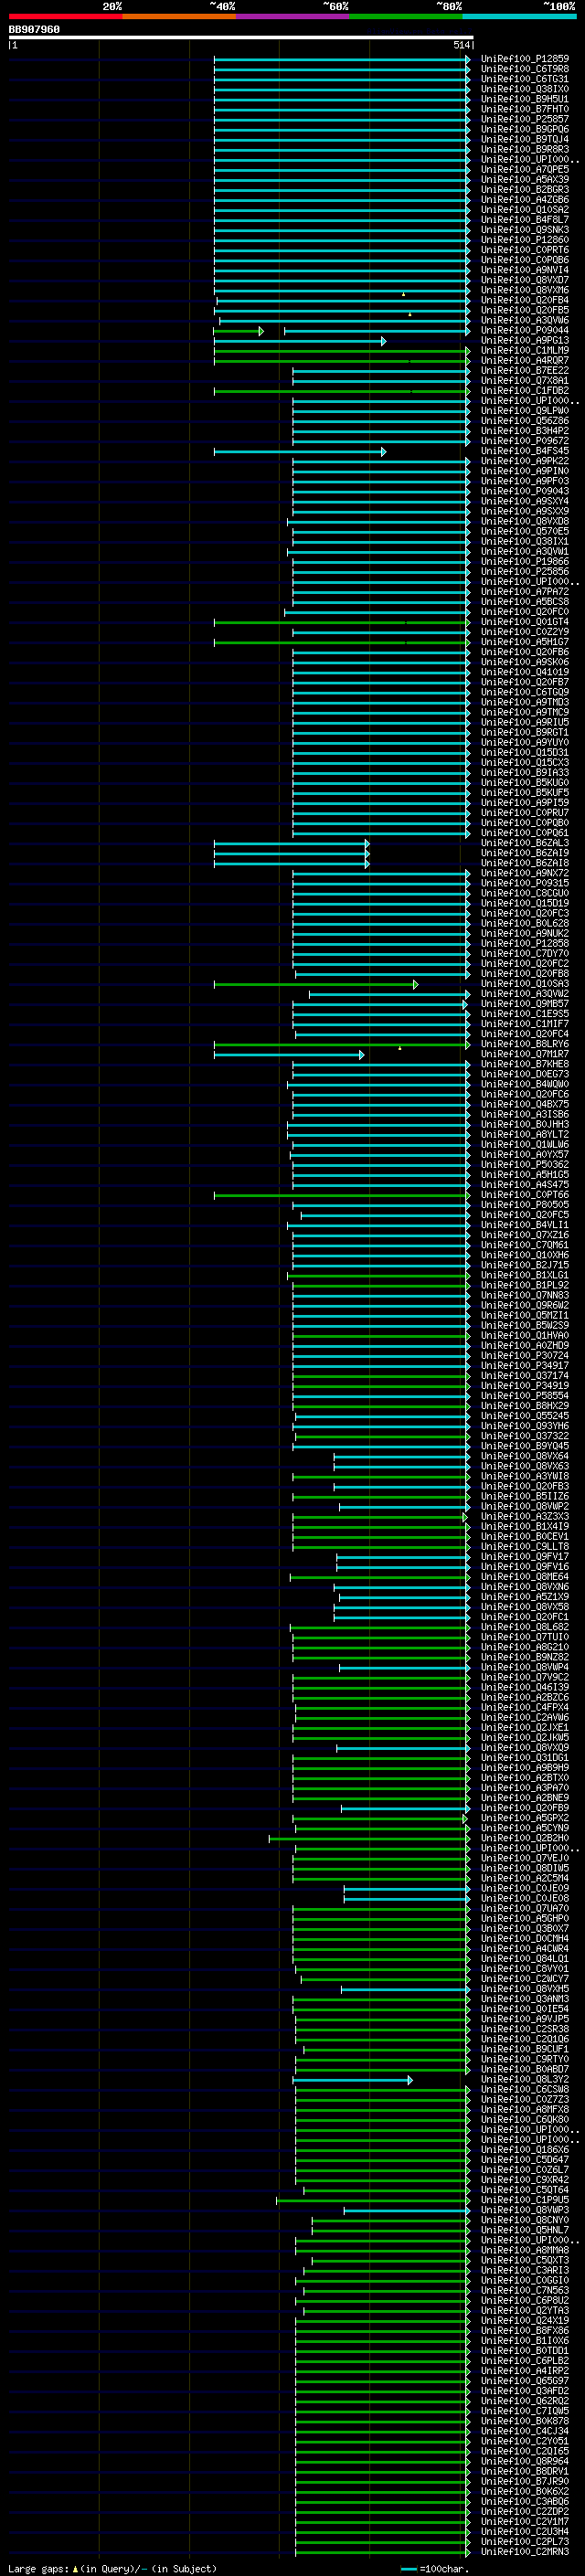Click the purple ~60% identity legend segment
The image size is (585, 2576).
293,16
